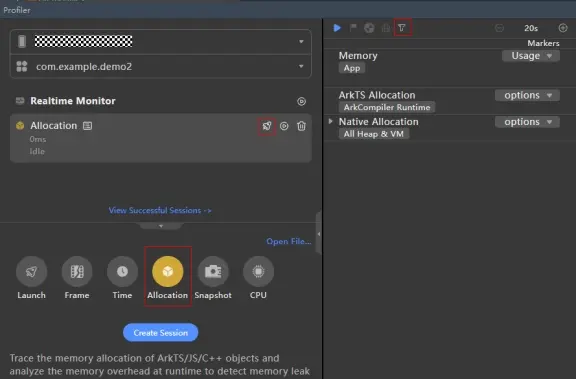
Task: Start recording with the blue play button
Action: pos(337,28)
